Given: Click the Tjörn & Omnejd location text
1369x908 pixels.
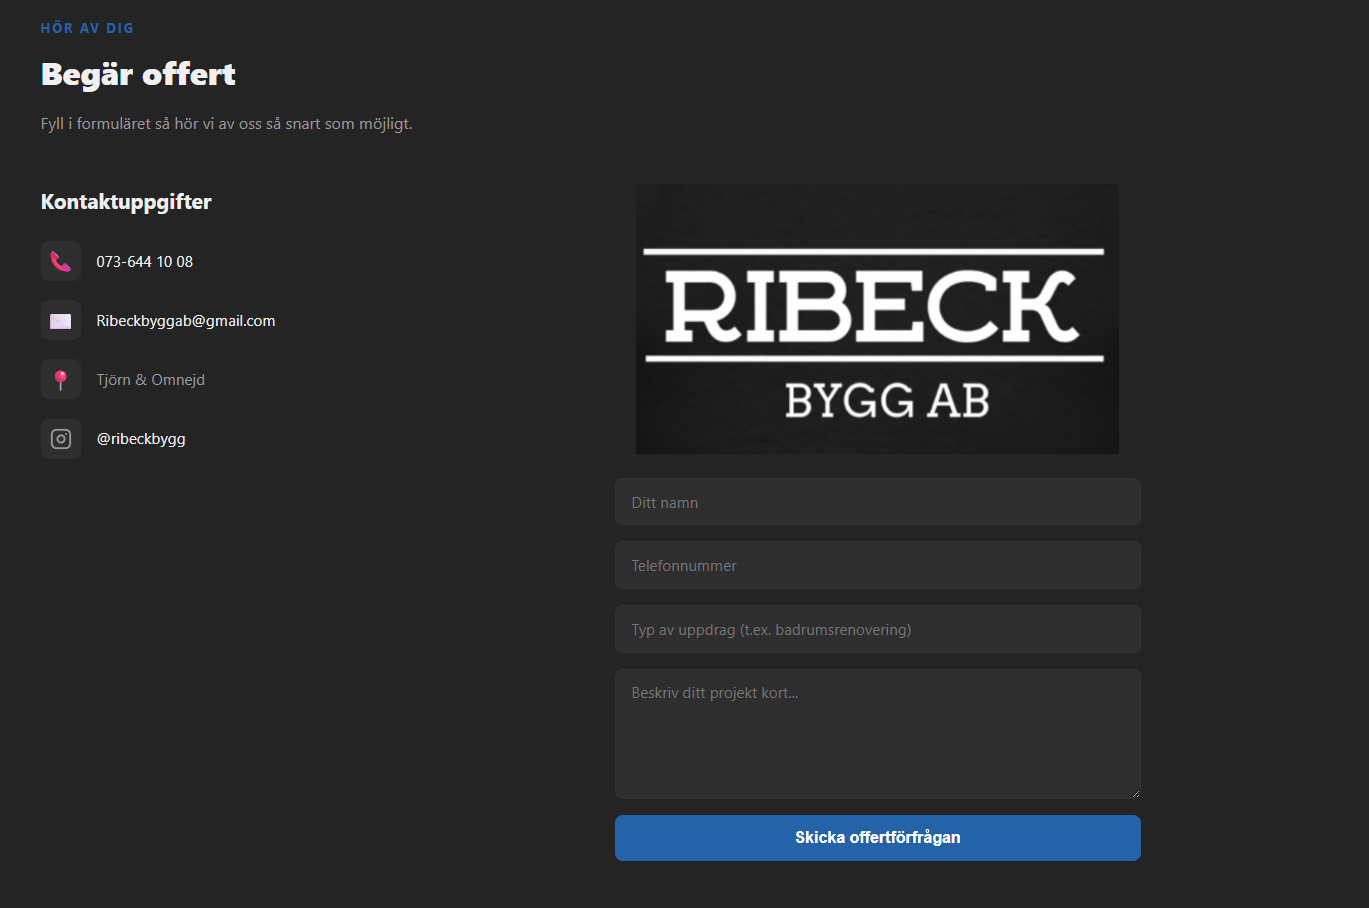Looking at the screenshot, I should (x=151, y=380).
